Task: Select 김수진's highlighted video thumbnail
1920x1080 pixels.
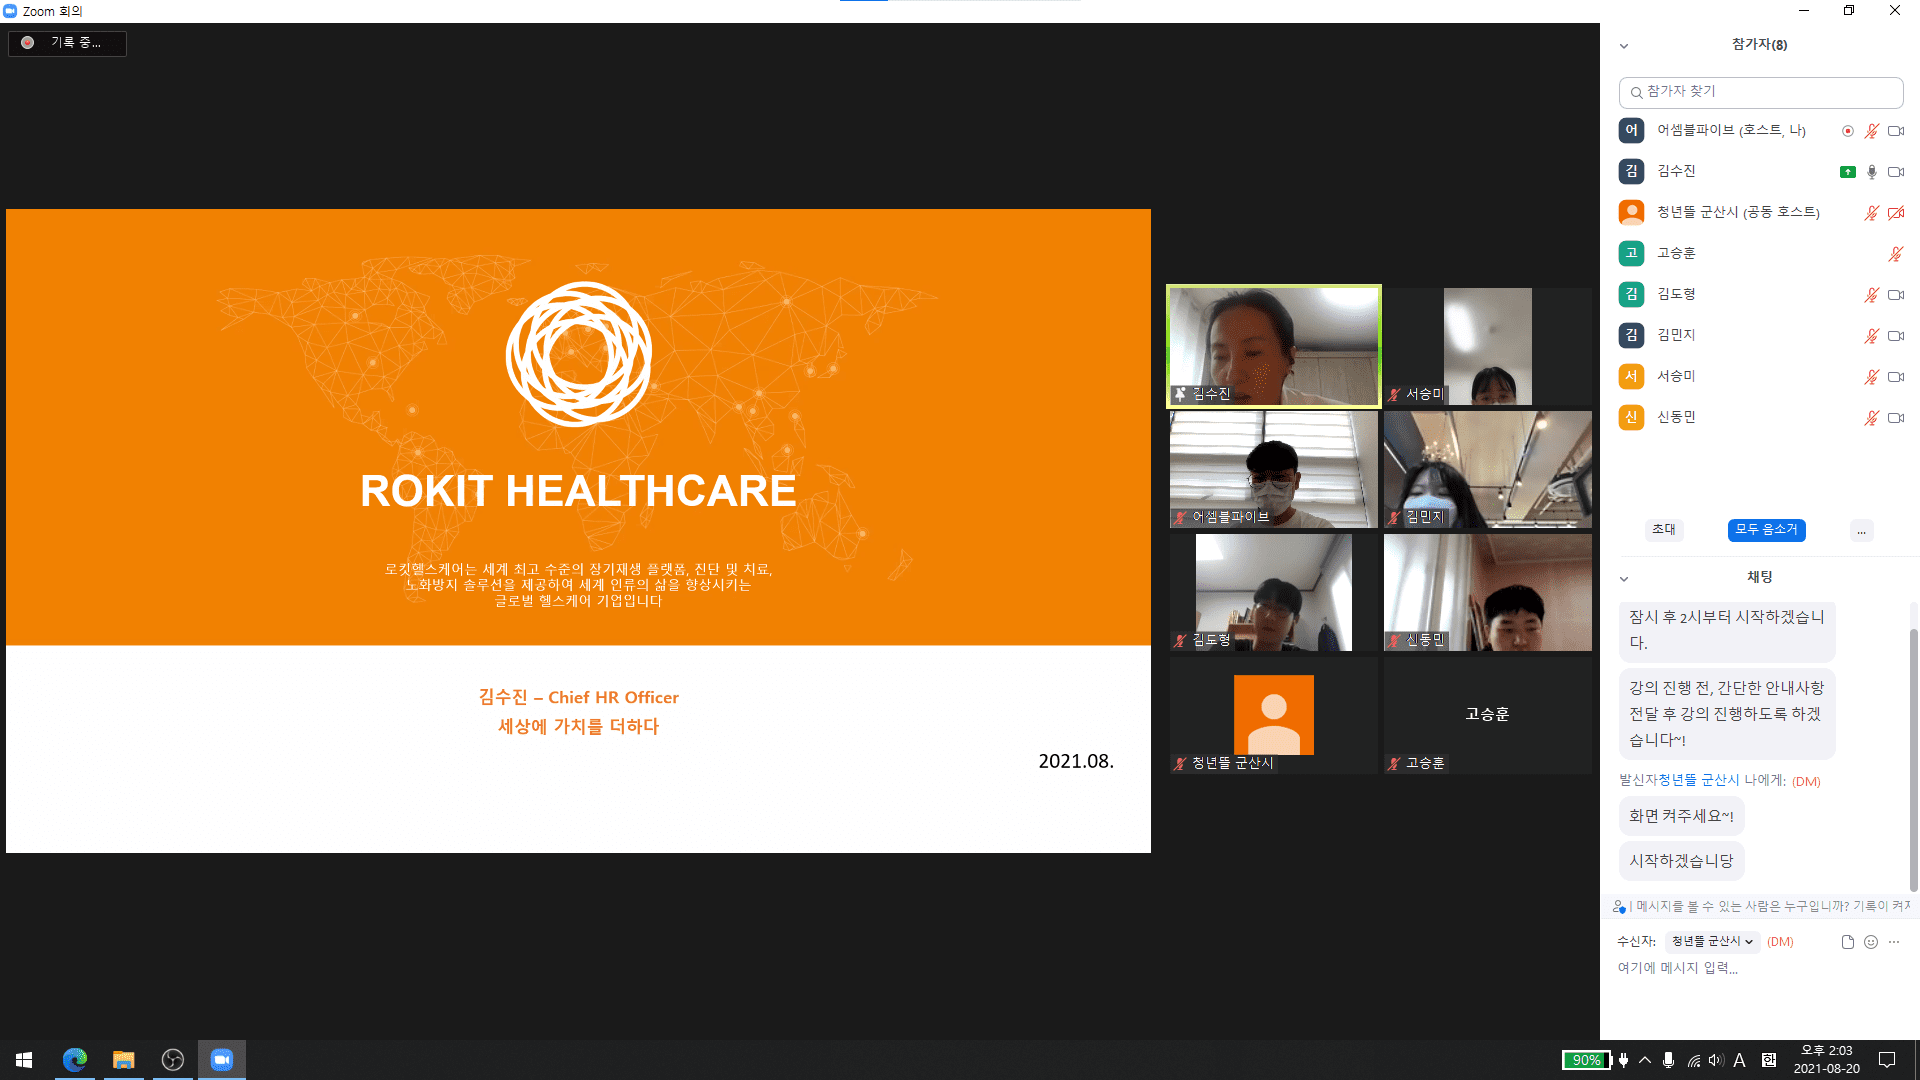Action: tap(1273, 346)
